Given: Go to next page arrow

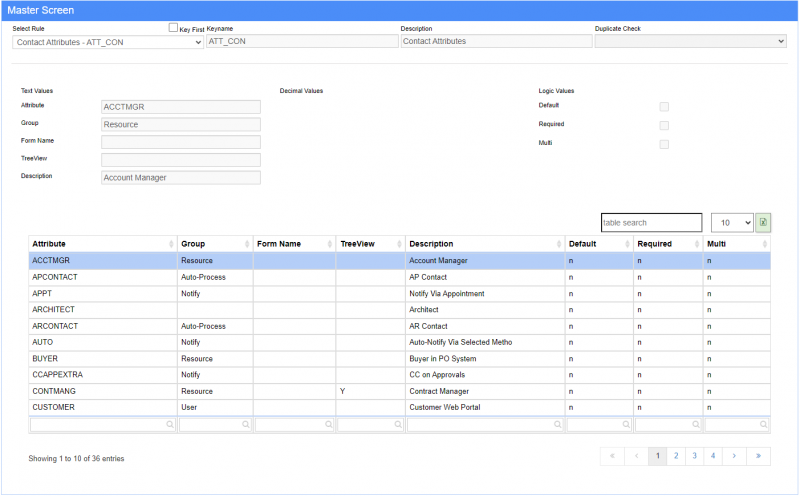Looking at the screenshot, I should 734,456.
